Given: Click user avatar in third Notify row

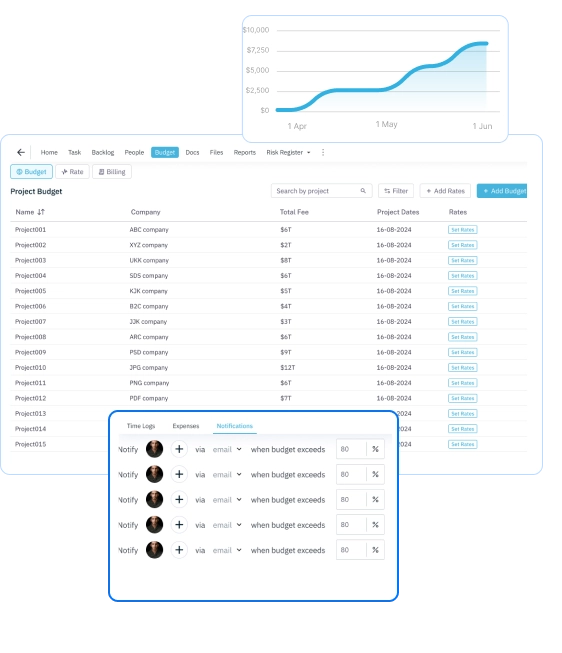Looking at the screenshot, I should (154, 499).
